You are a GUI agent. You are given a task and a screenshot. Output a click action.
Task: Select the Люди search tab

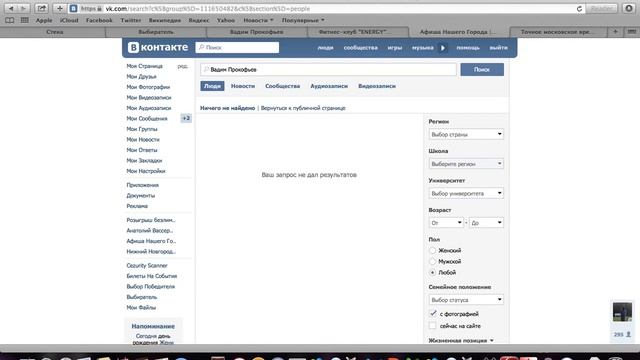tap(212, 86)
